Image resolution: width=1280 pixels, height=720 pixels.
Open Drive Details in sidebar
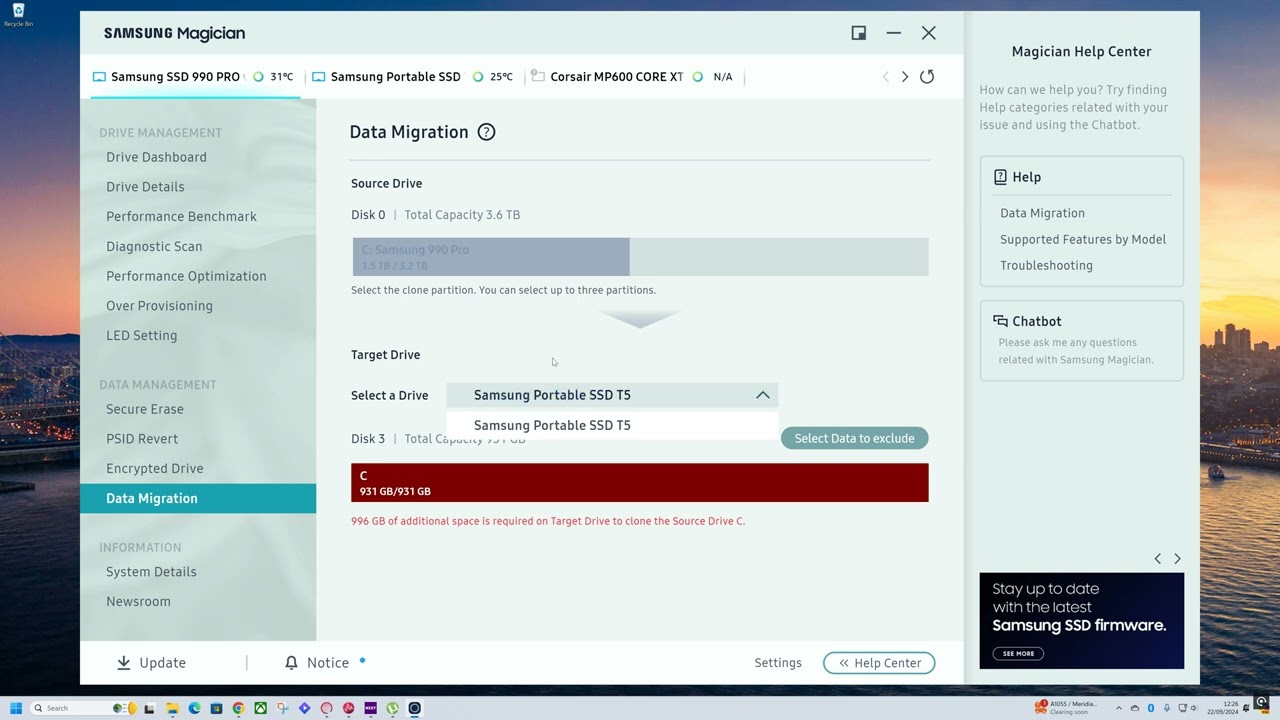point(145,187)
